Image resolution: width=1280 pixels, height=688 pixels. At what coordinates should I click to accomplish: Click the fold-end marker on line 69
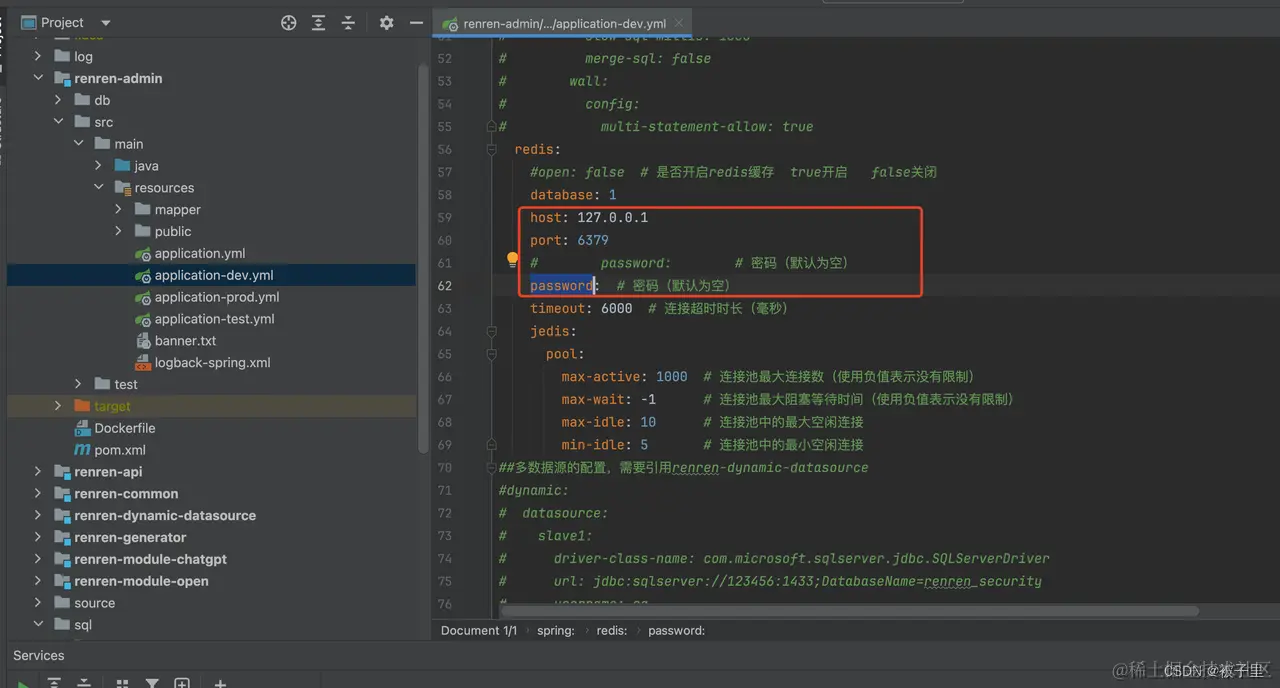coord(492,444)
